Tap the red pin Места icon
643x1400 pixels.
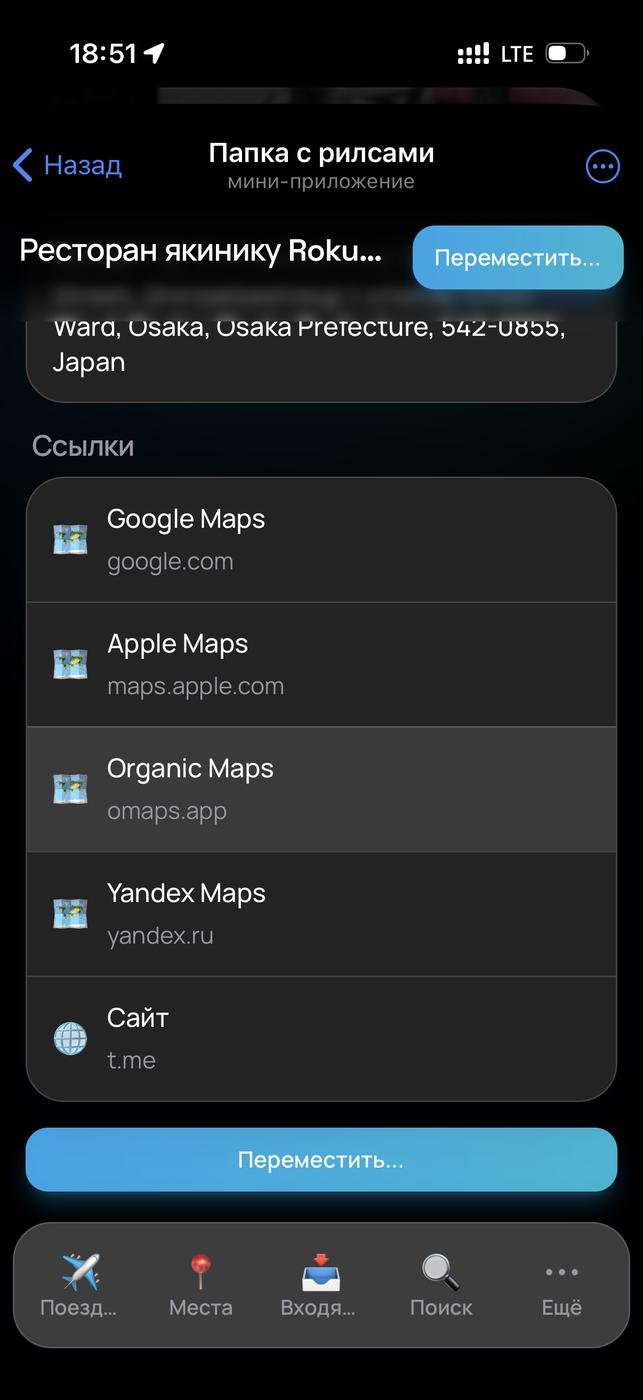[x=201, y=1272]
